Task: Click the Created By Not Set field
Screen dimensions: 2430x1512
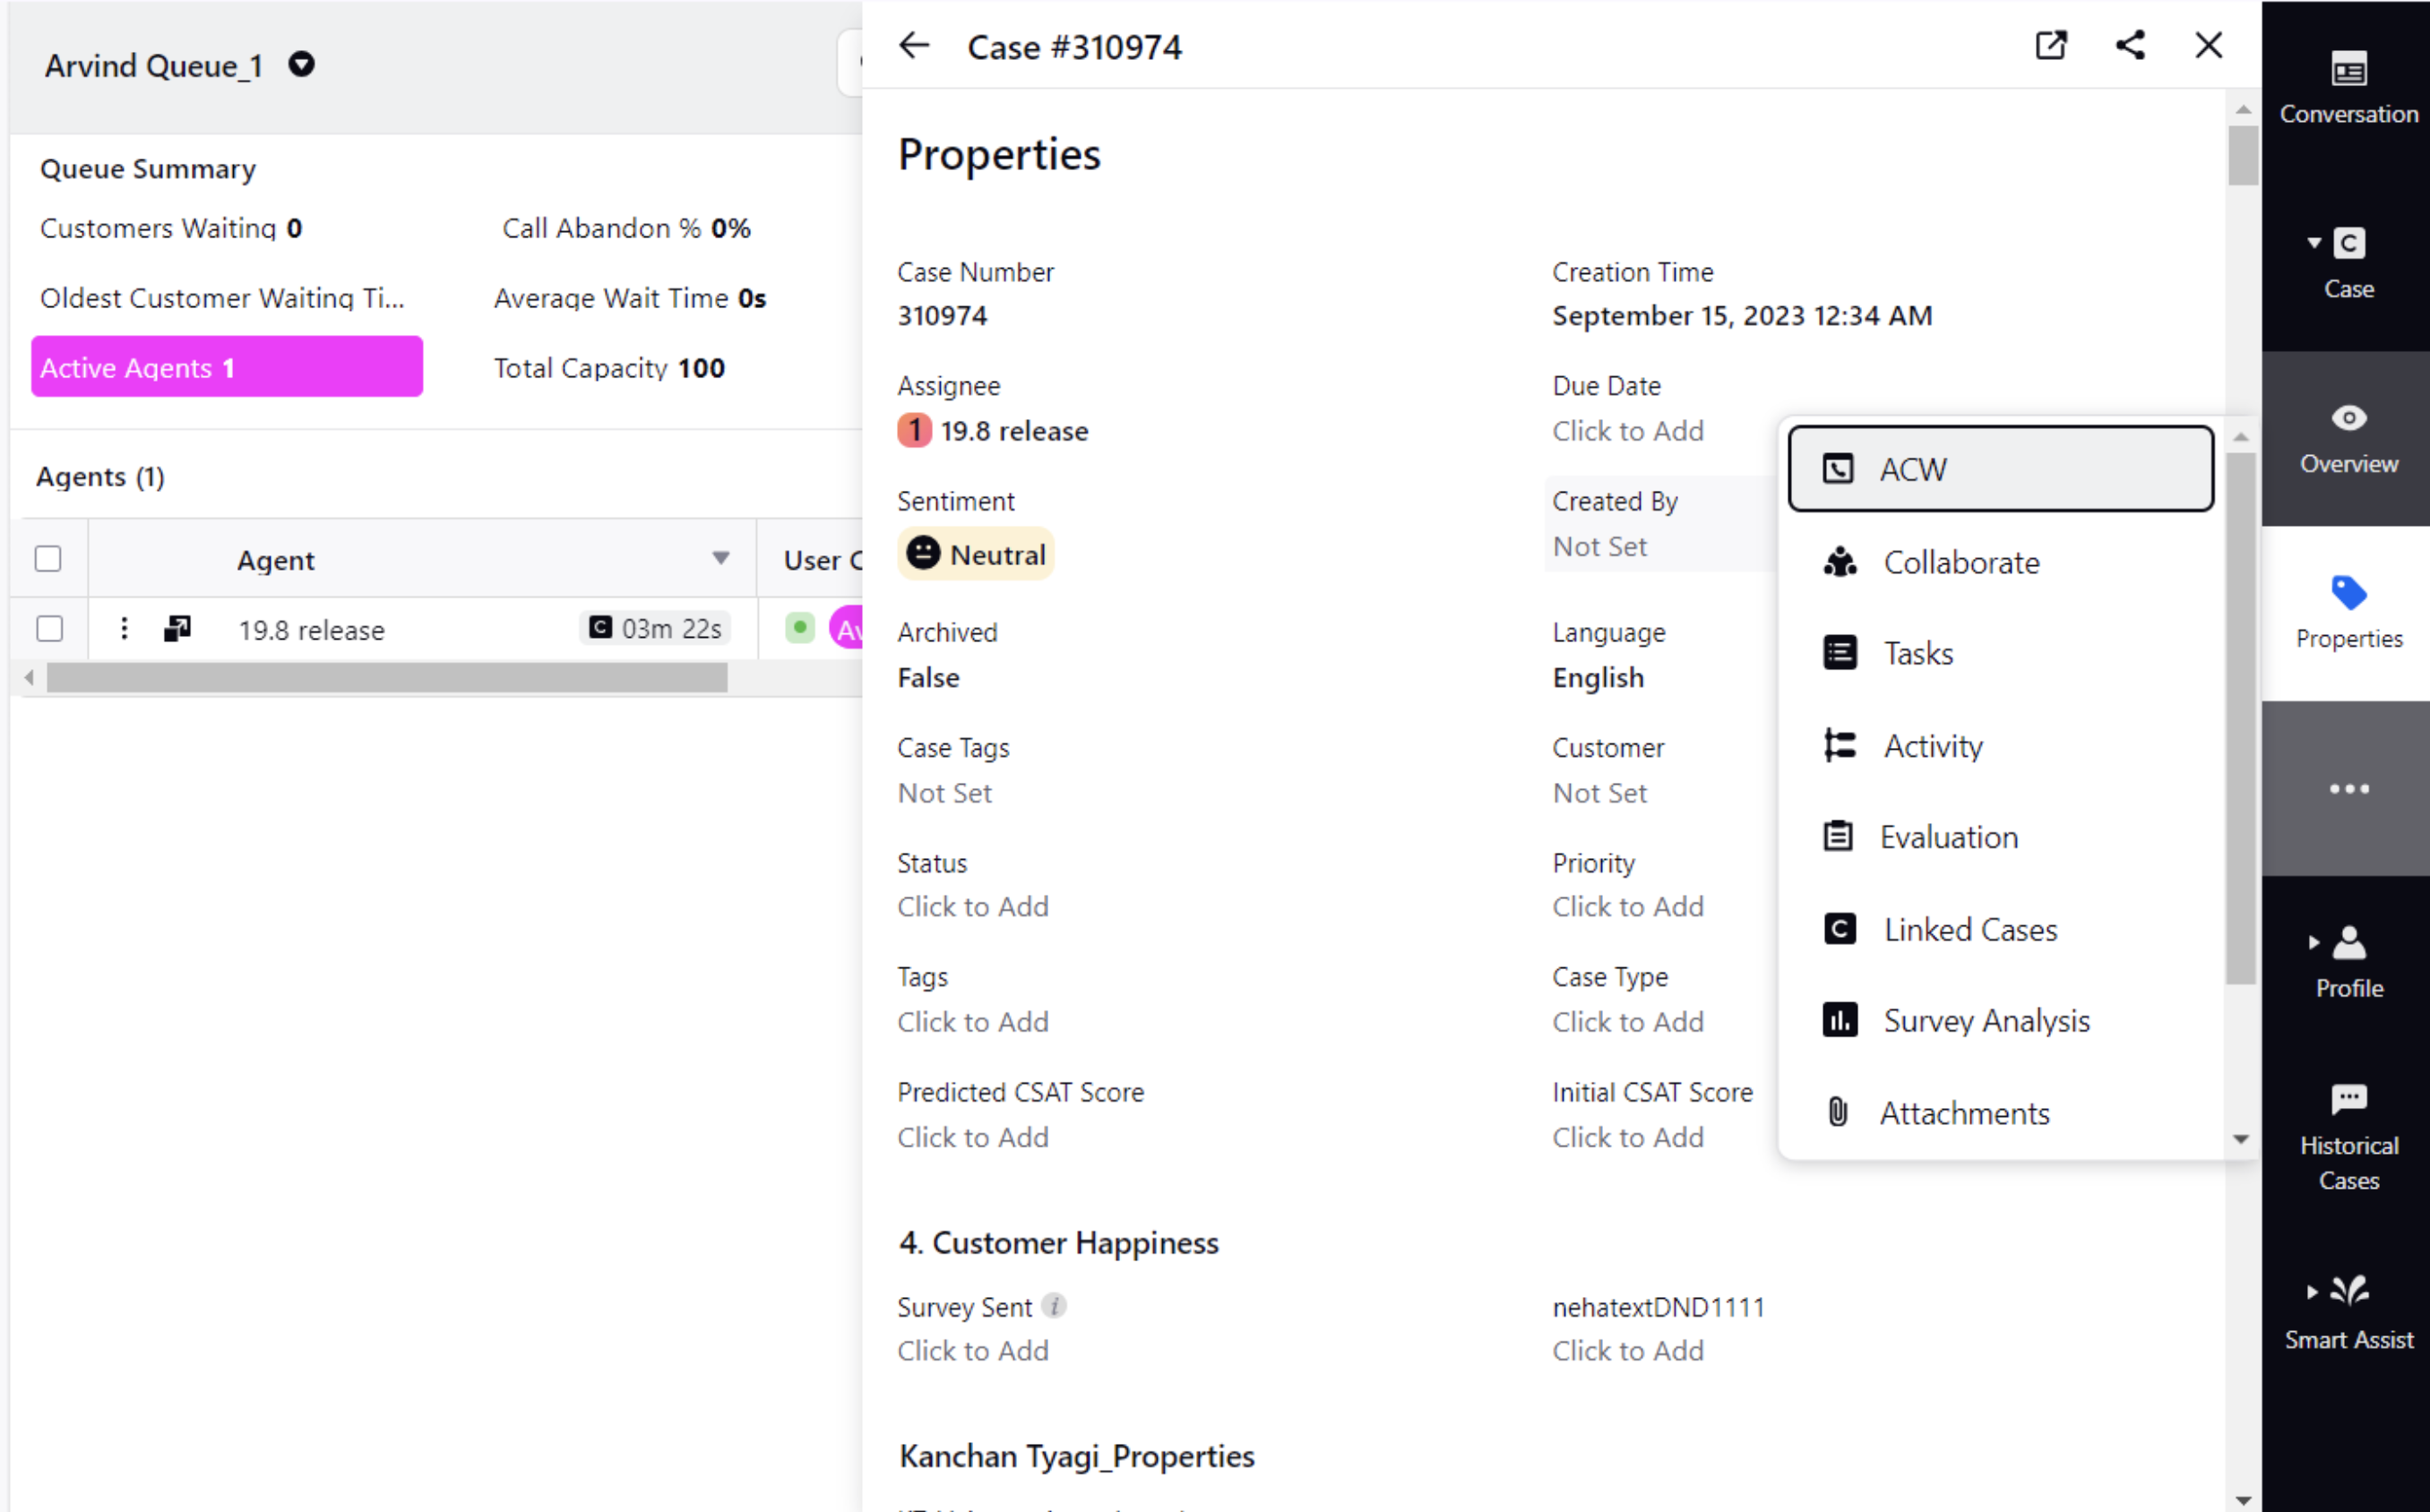Action: (x=1600, y=546)
